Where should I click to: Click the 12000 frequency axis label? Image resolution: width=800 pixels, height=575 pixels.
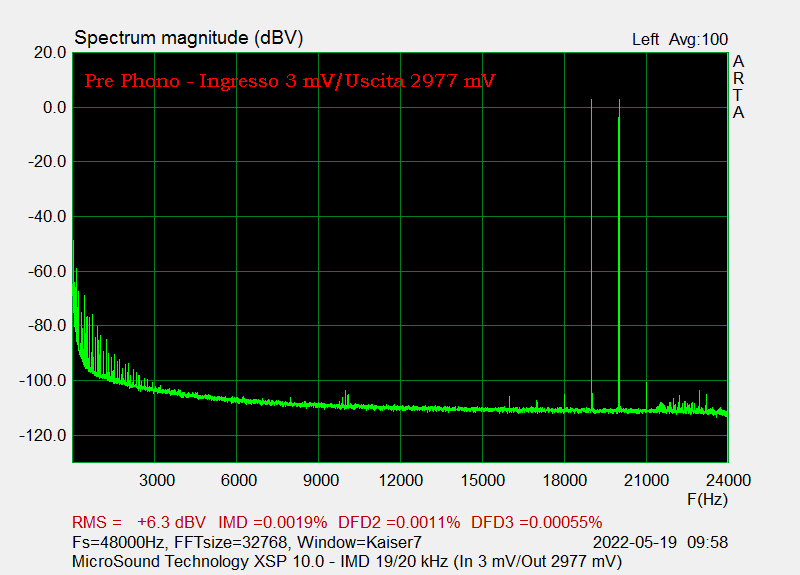tap(401, 481)
